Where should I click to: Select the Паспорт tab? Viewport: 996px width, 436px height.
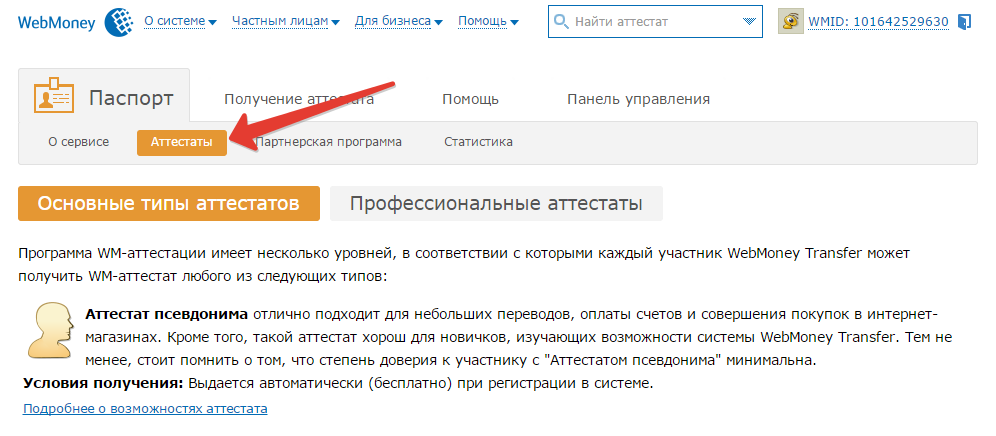tap(104, 95)
